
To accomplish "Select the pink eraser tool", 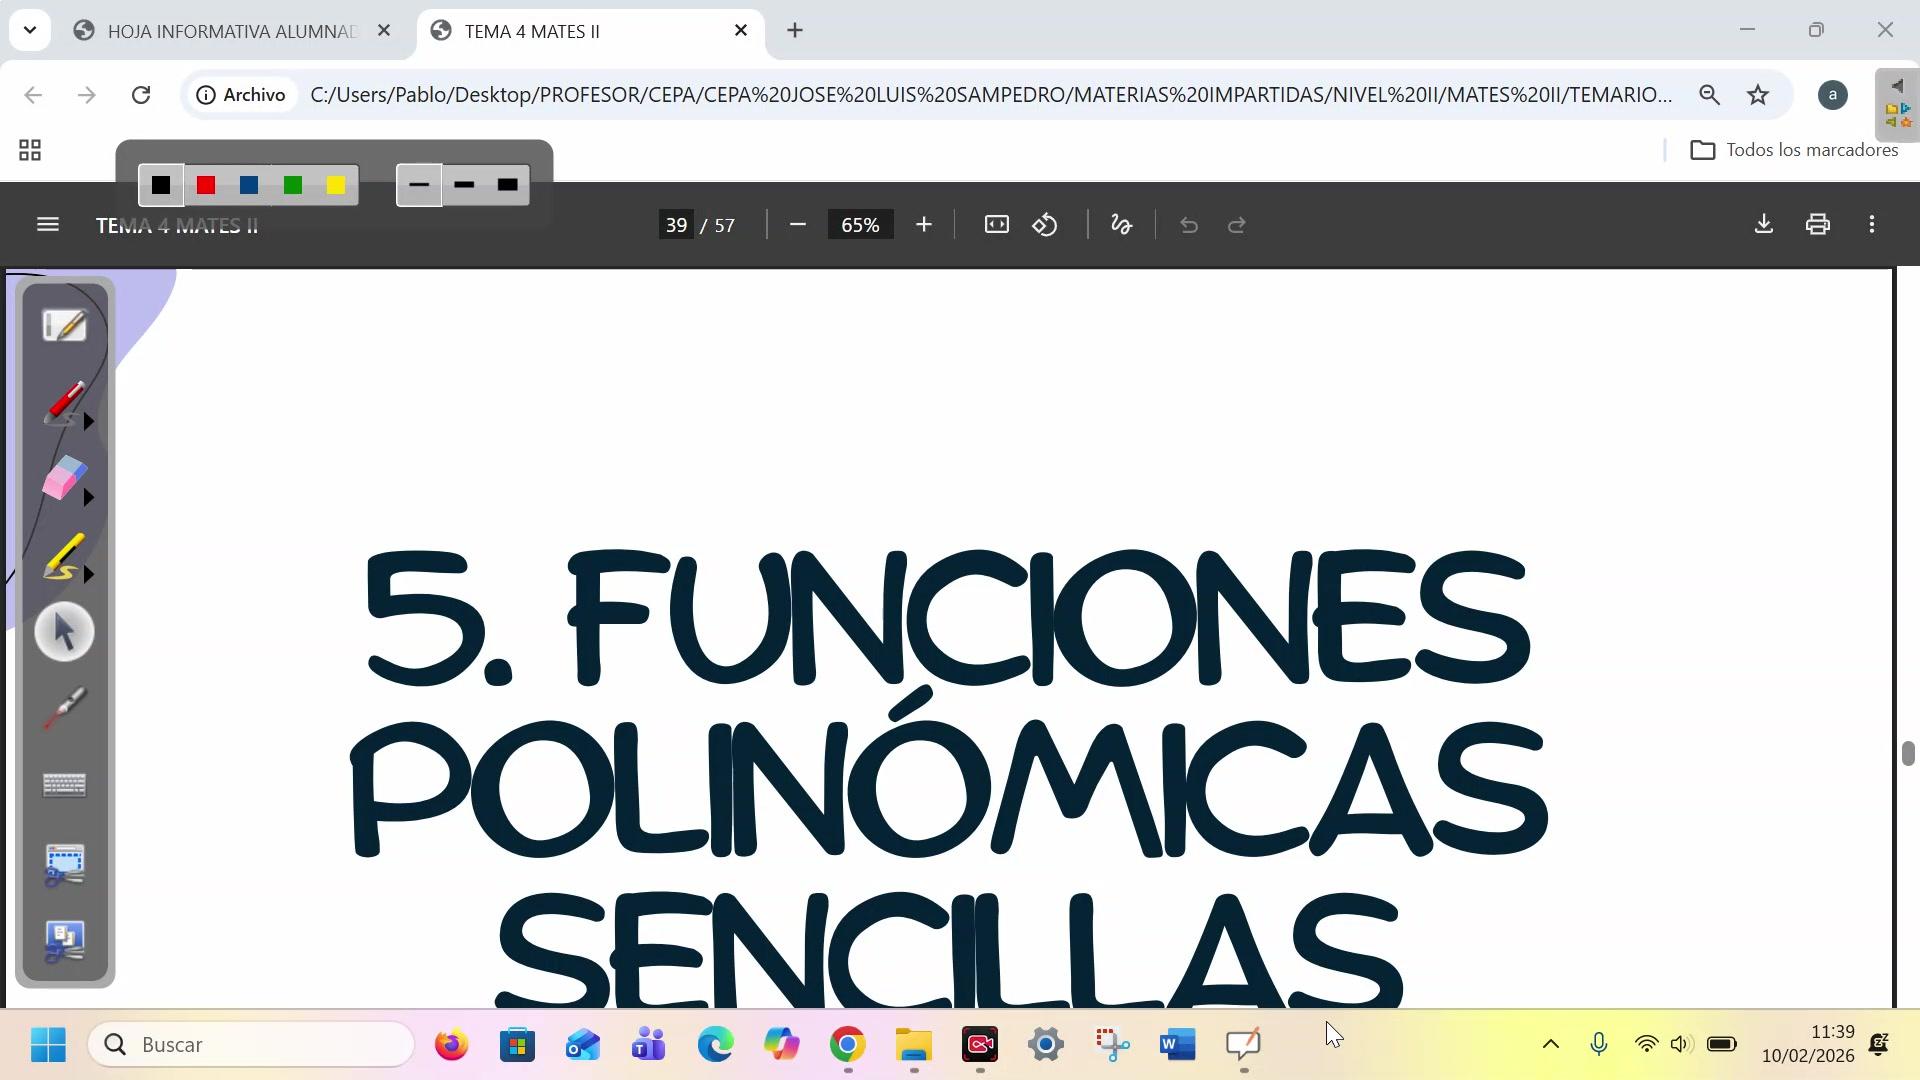I will pyautogui.click(x=64, y=478).
